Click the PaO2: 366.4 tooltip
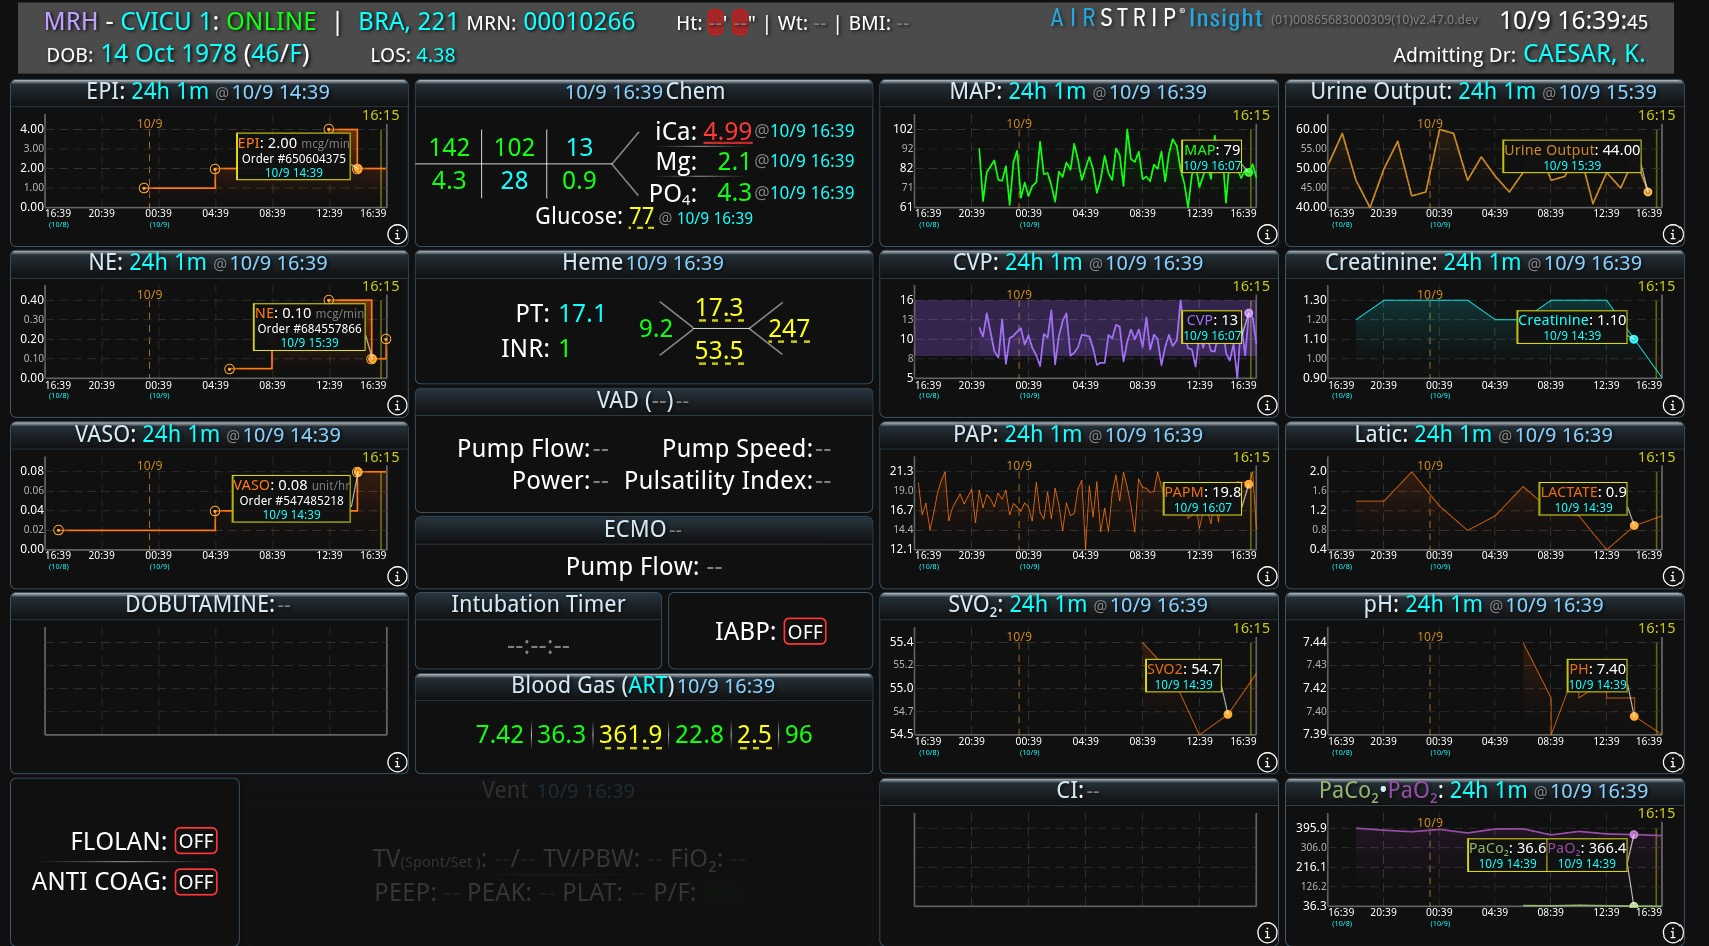 [x=1588, y=855]
